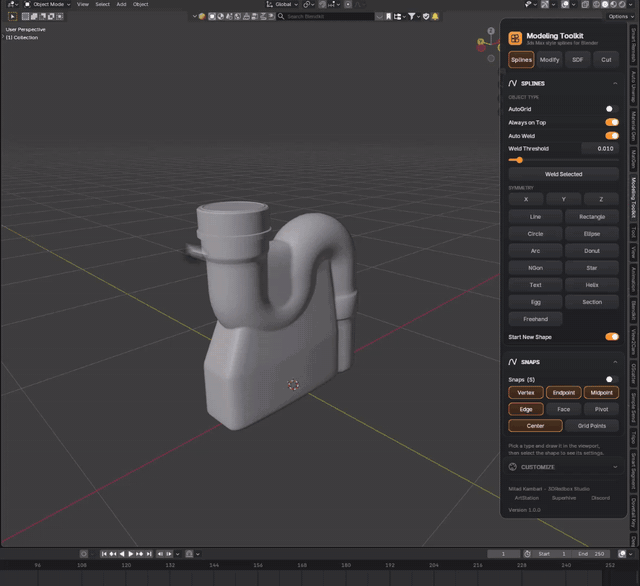Screen dimensions: 640x586
Task: Open the Object menu
Action: pyautogui.click(x=140, y=4)
